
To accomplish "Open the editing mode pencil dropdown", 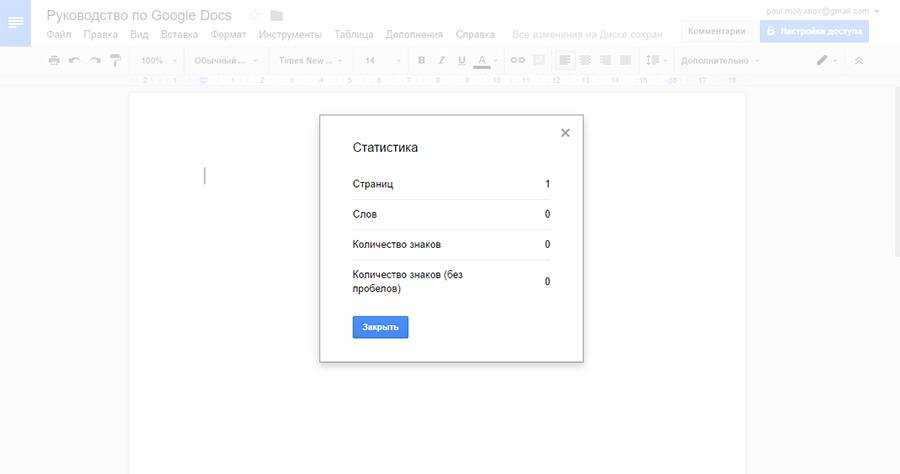I will (x=827, y=60).
